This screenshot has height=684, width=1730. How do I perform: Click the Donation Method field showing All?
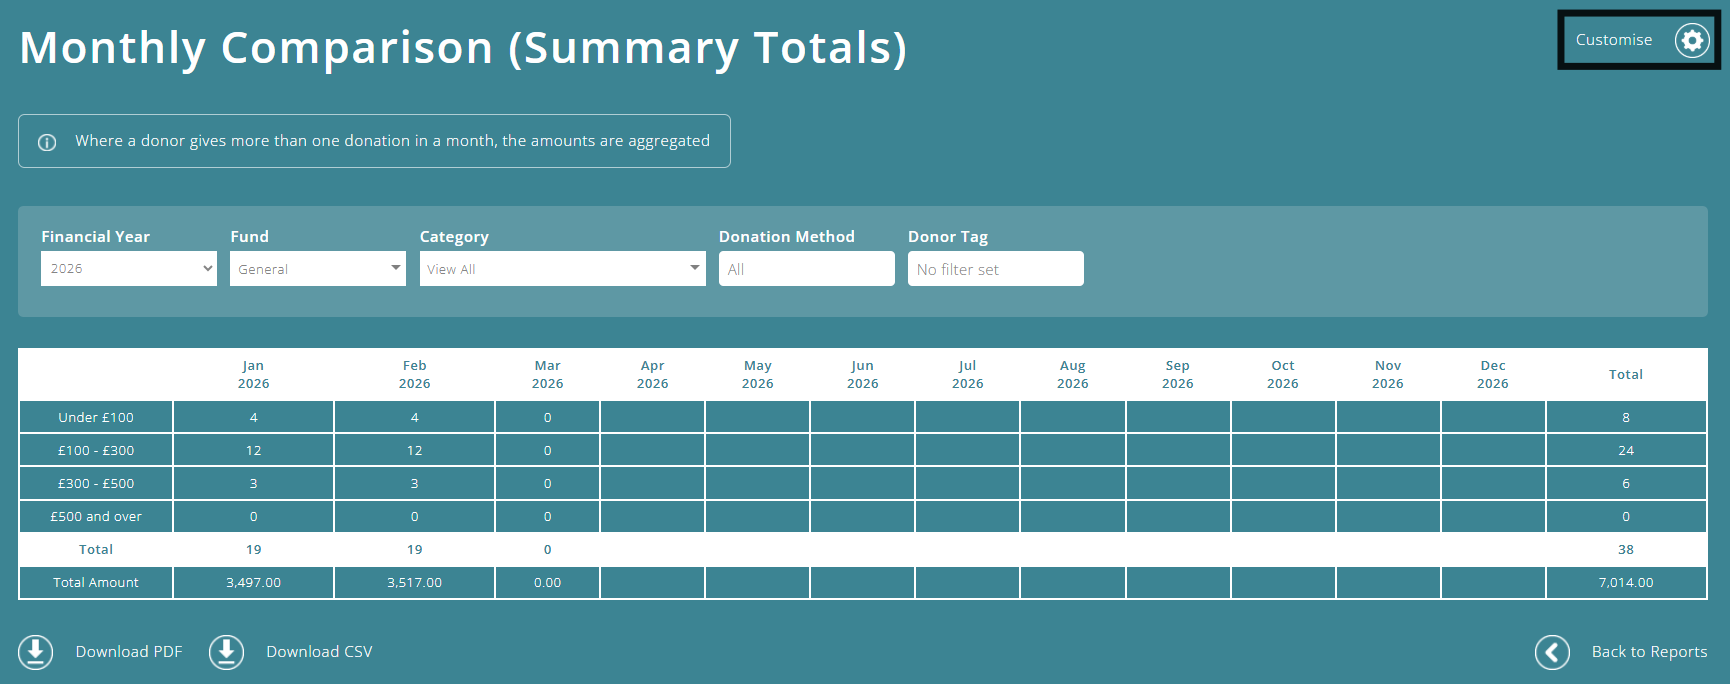[x=807, y=268]
